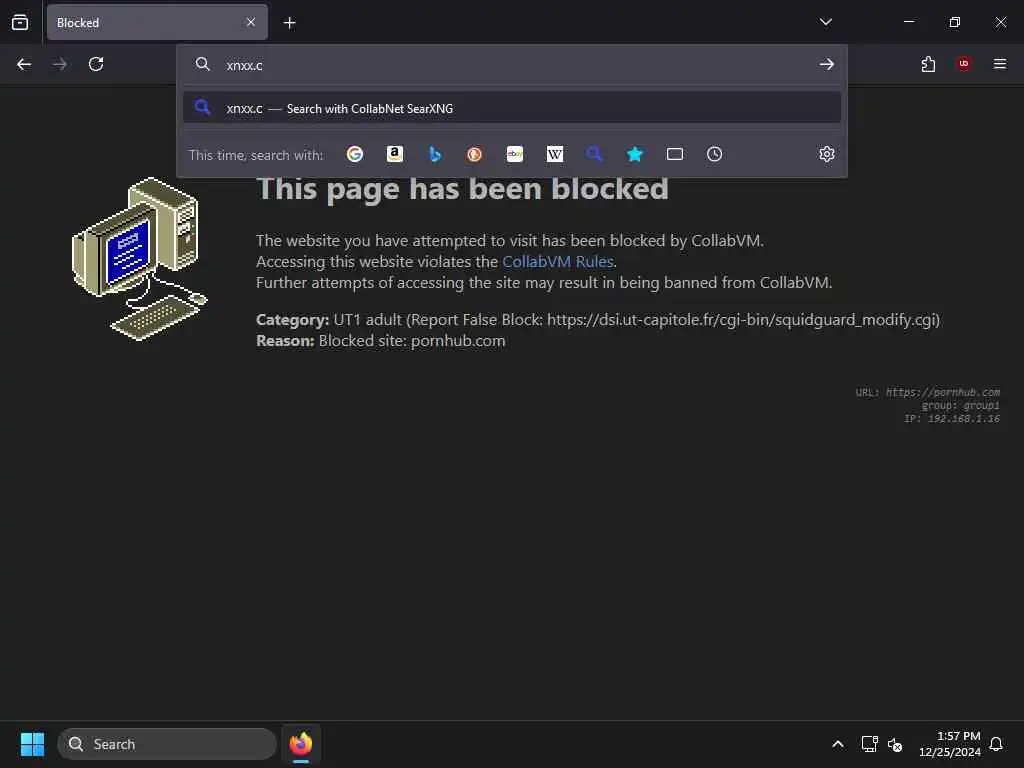Click the retro computer illustration
Viewport: 1024px width, 768px height.
[x=140, y=259]
